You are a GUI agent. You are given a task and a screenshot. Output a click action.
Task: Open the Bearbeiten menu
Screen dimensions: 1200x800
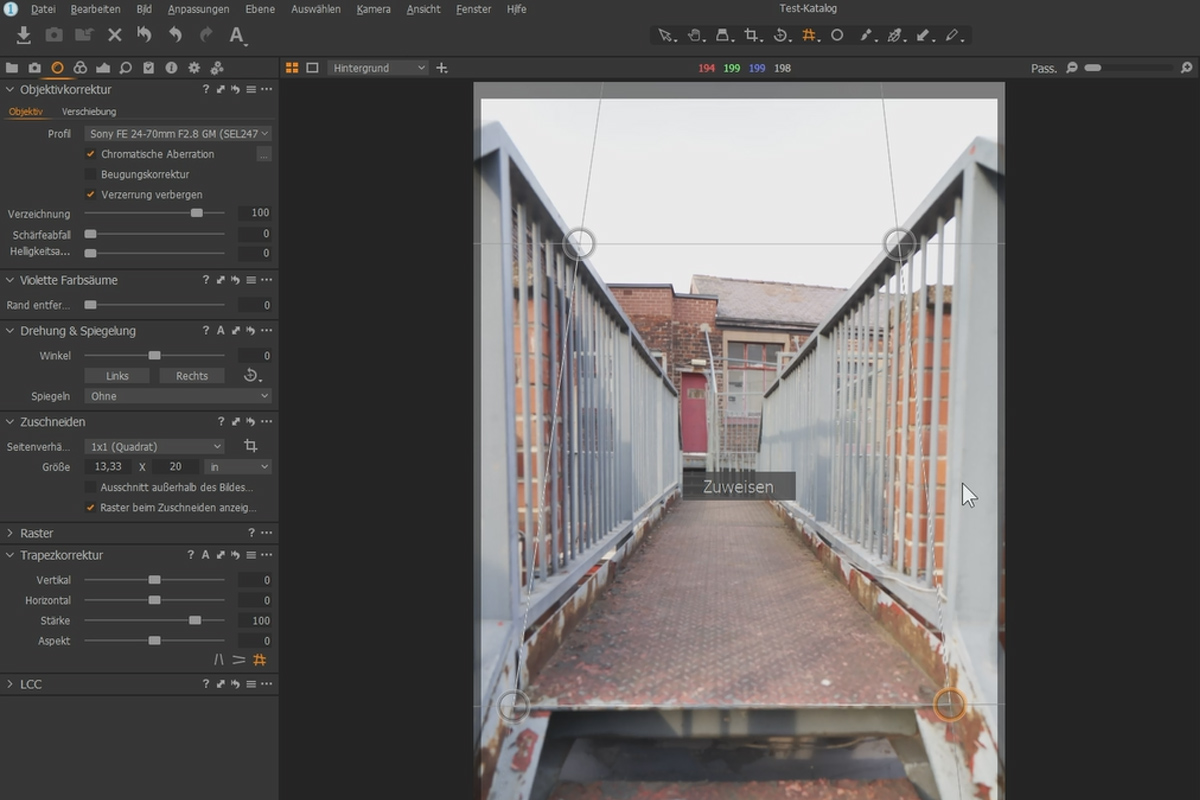click(x=95, y=9)
